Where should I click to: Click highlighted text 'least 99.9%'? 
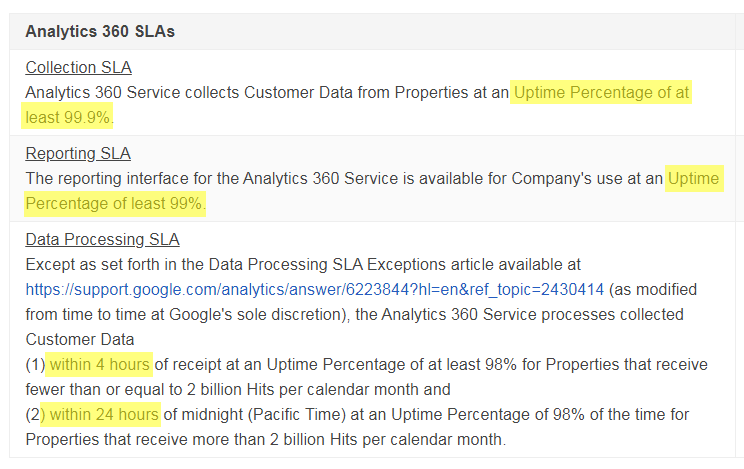[67, 117]
